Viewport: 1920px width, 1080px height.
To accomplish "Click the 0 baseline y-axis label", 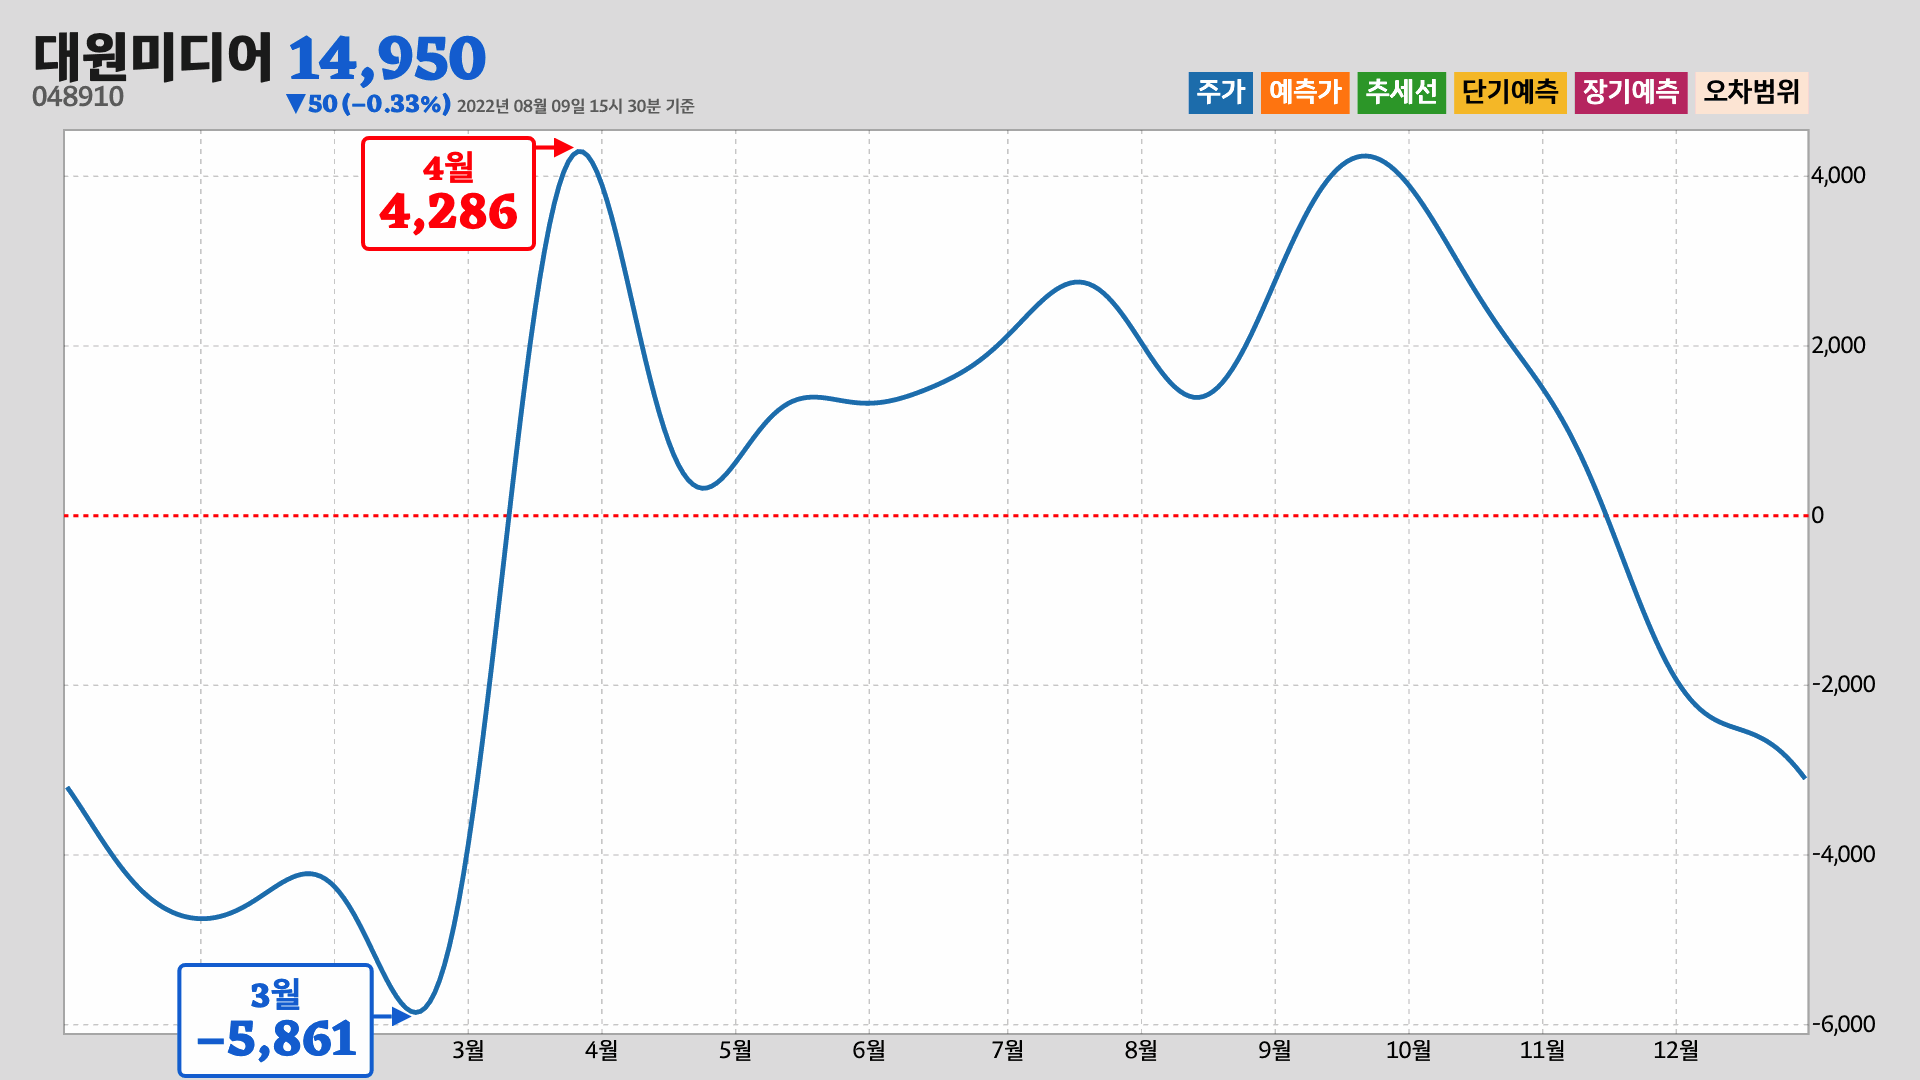I will coord(1818,515).
